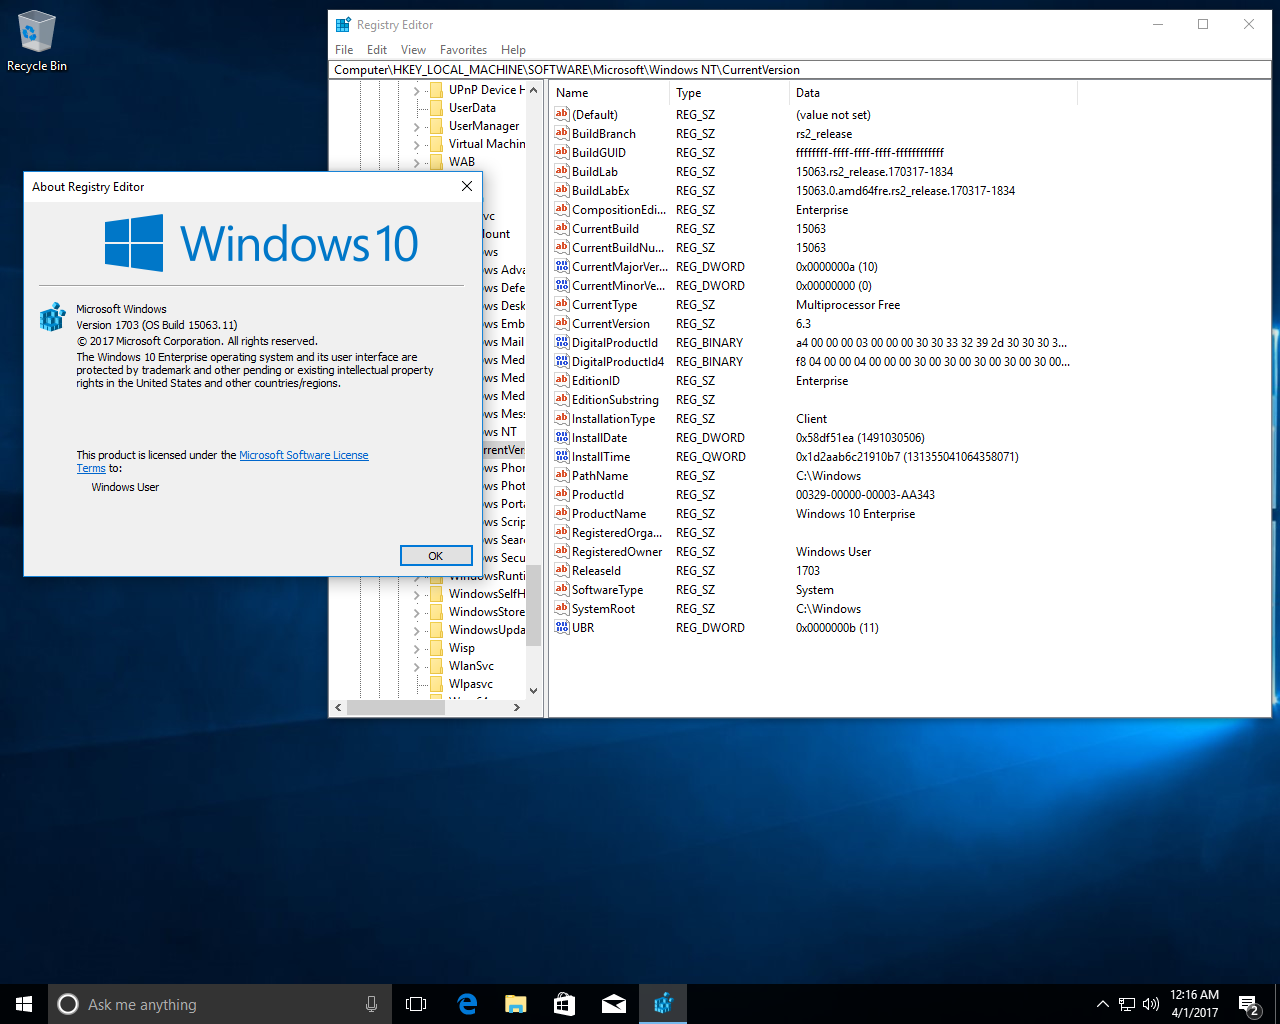The width and height of the screenshot is (1280, 1024).
Task: Click the Wisp folder icon
Action: tap(436, 647)
